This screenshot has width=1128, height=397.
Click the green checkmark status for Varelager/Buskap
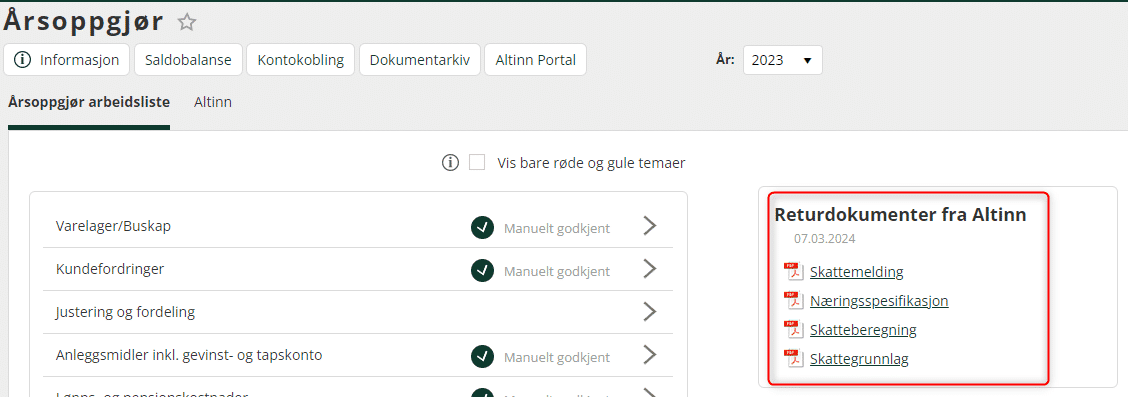[x=483, y=228]
